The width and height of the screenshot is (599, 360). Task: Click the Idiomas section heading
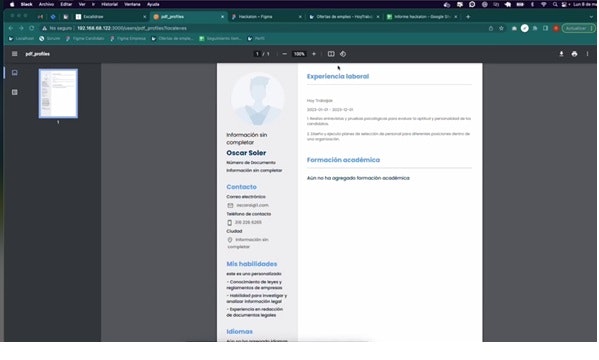click(240, 332)
